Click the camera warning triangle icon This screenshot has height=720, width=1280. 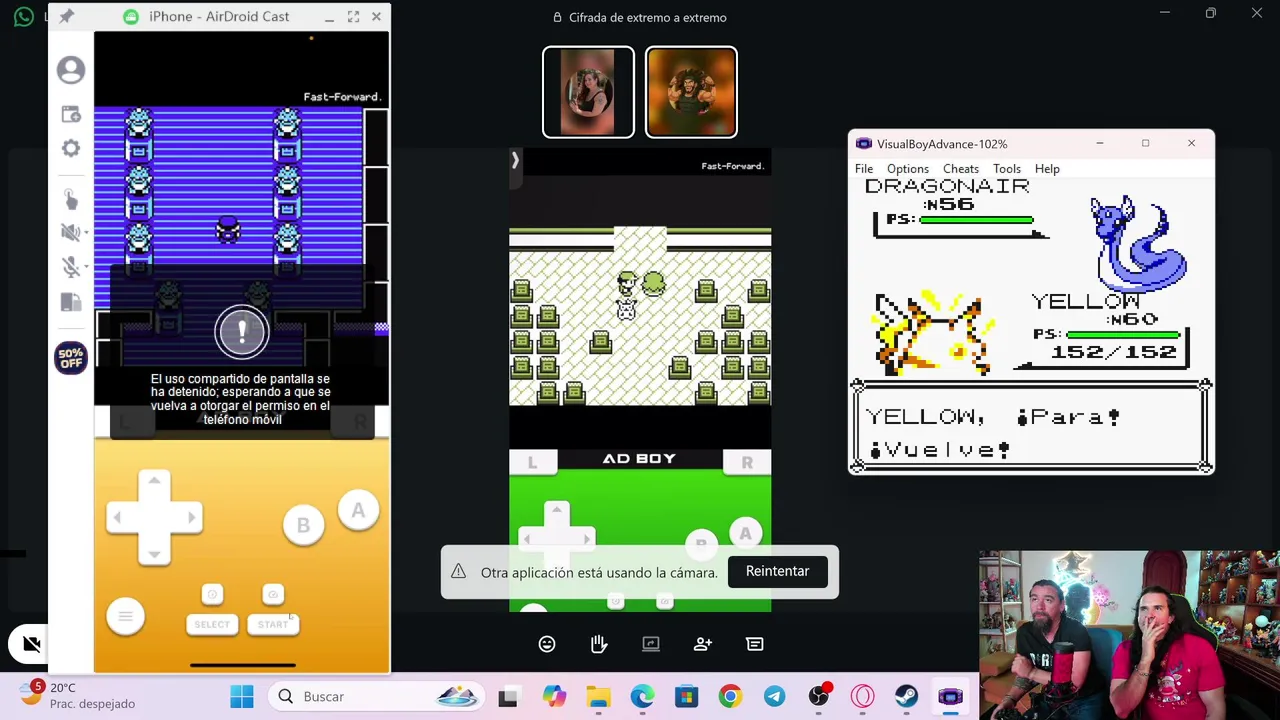[458, 571]
